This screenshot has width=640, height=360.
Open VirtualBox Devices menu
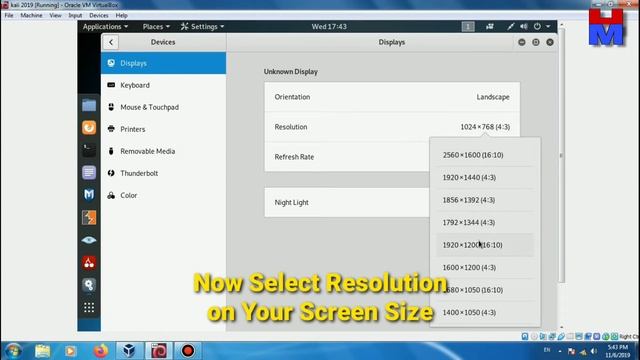coord(99,16)
